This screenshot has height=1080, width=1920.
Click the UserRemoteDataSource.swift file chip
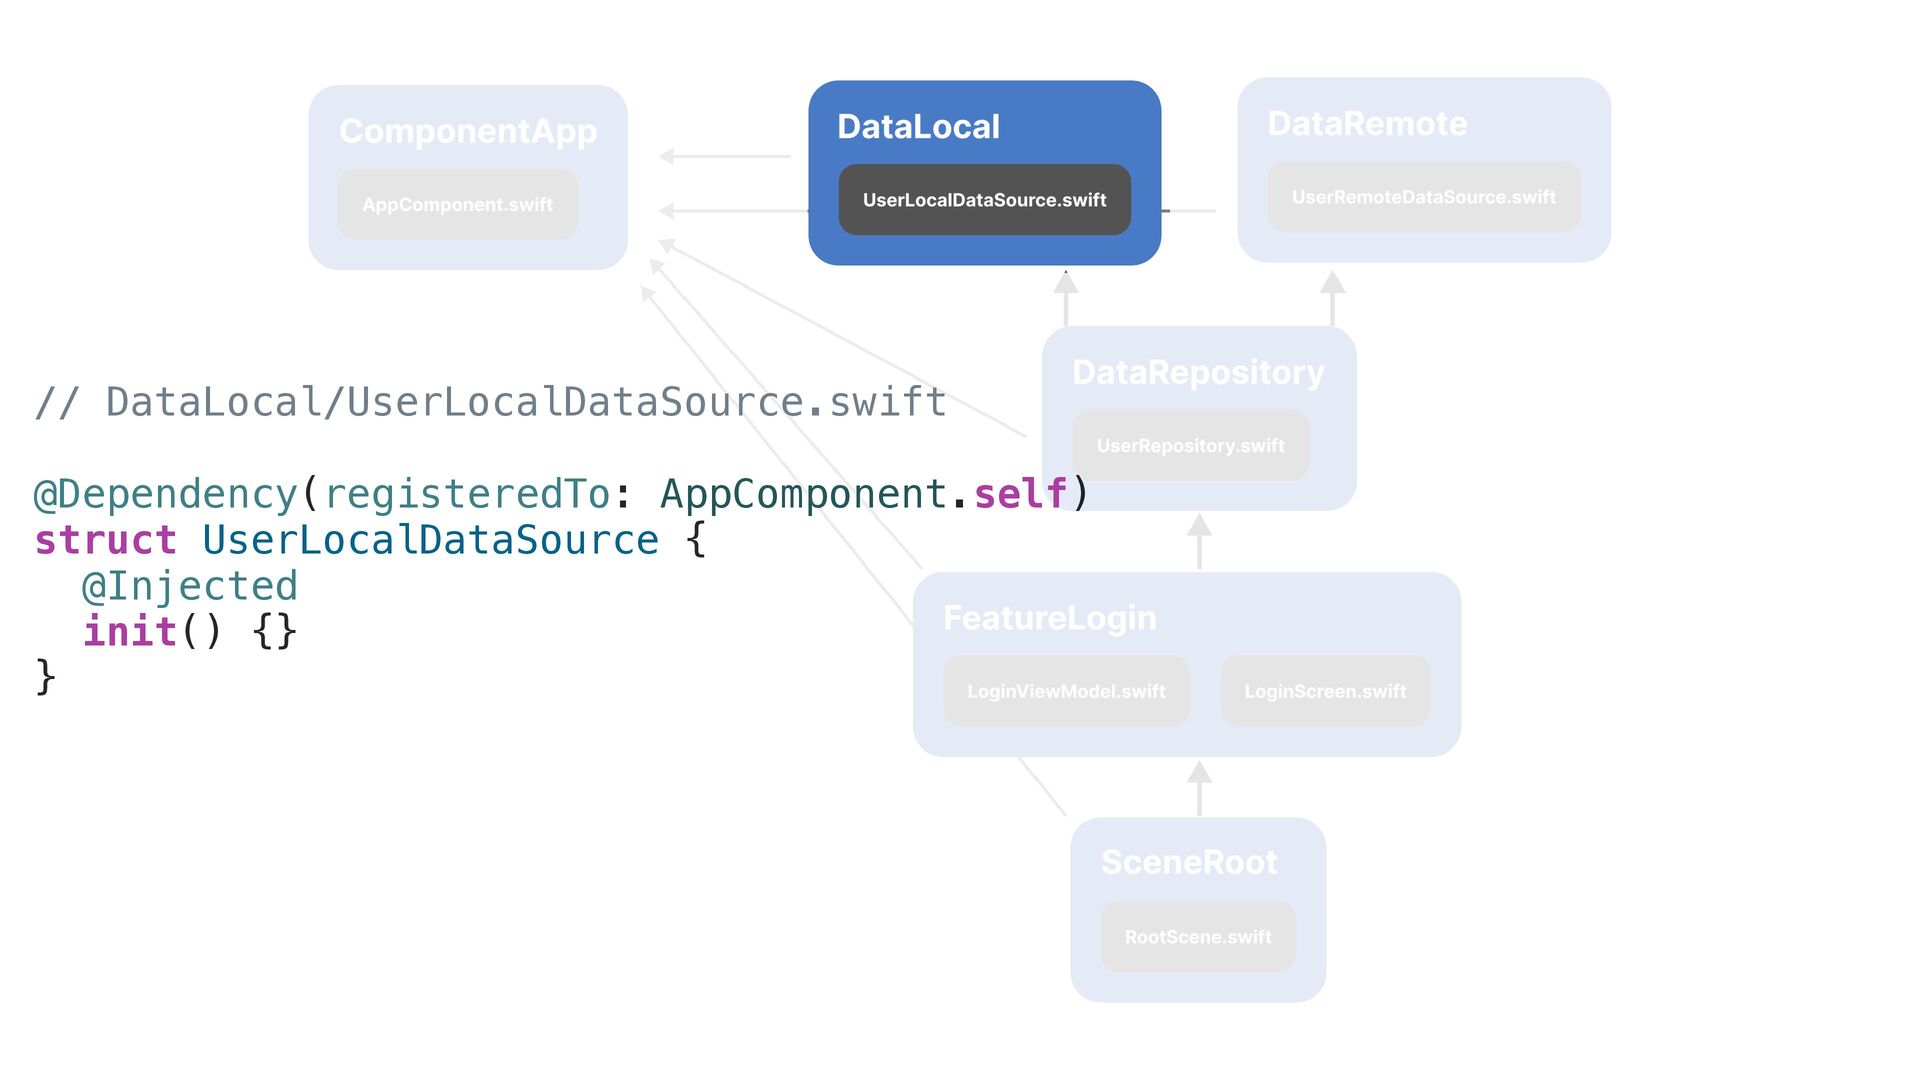click(1423, 197)
